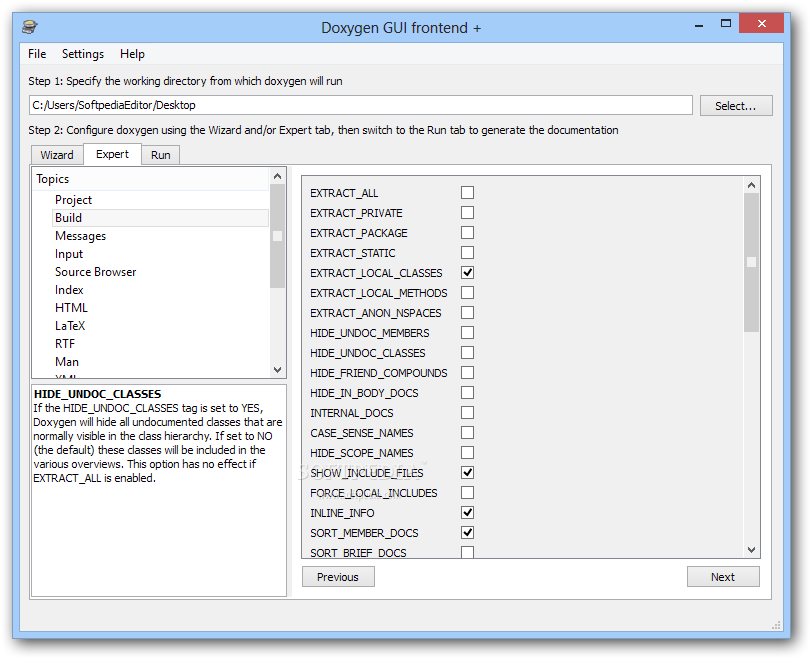811x659 pixels.
Task: Switch to the Wizard tab
Action: tap(57, 155)
